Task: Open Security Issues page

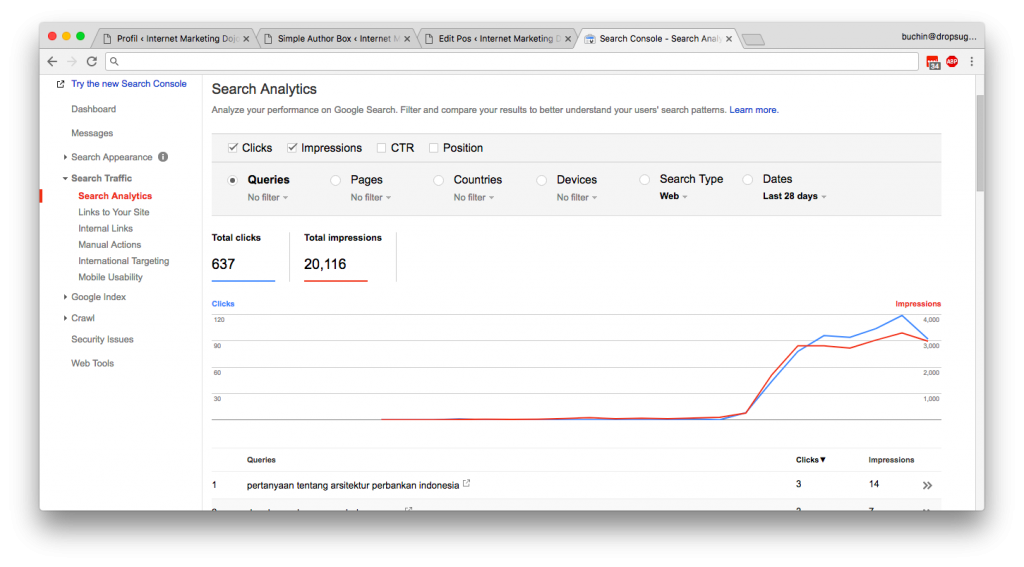Action: click(102, 340)
